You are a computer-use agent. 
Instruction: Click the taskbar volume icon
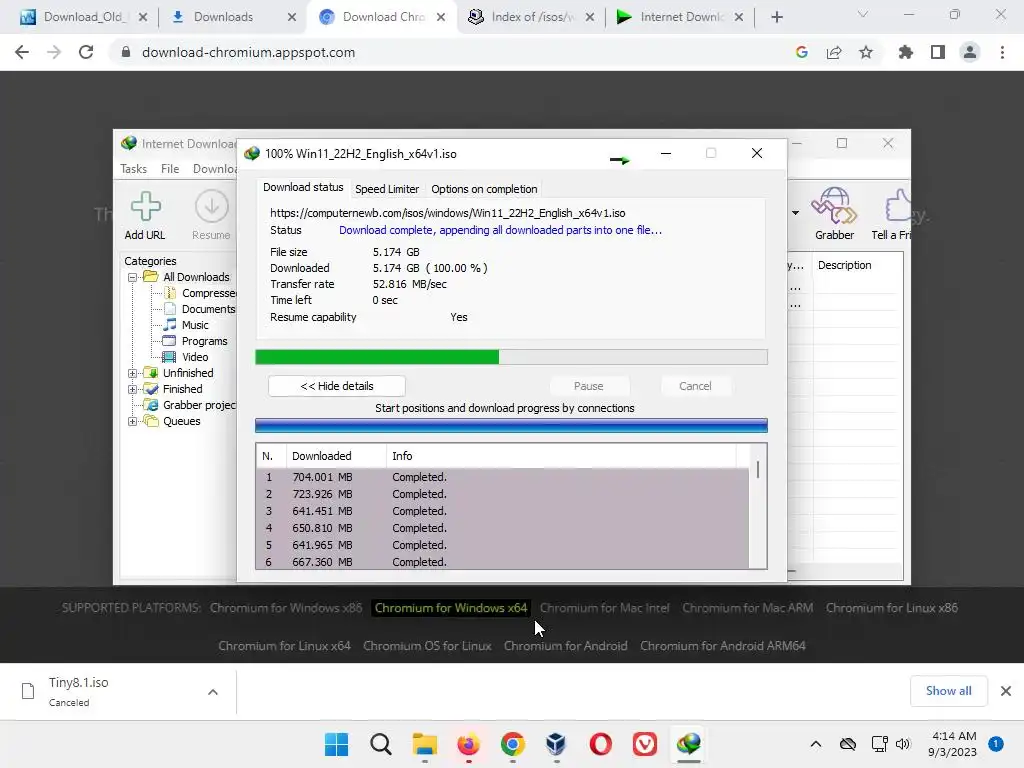point(903,744)
